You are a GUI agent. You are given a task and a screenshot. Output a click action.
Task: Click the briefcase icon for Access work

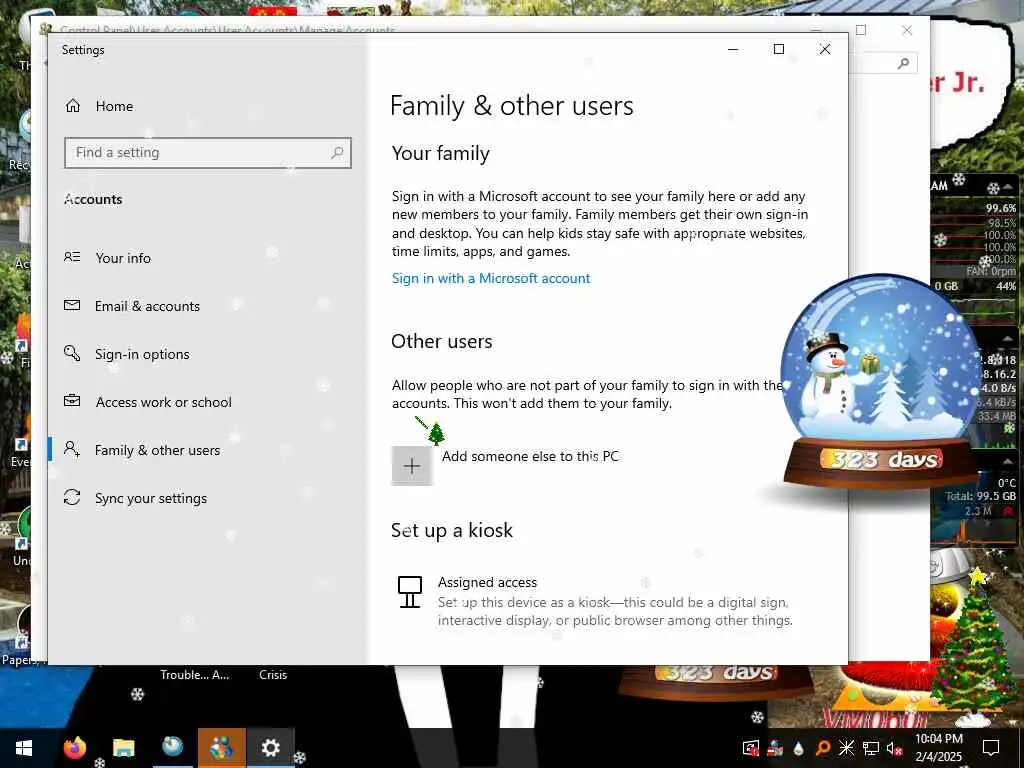(x=72, y=401)
